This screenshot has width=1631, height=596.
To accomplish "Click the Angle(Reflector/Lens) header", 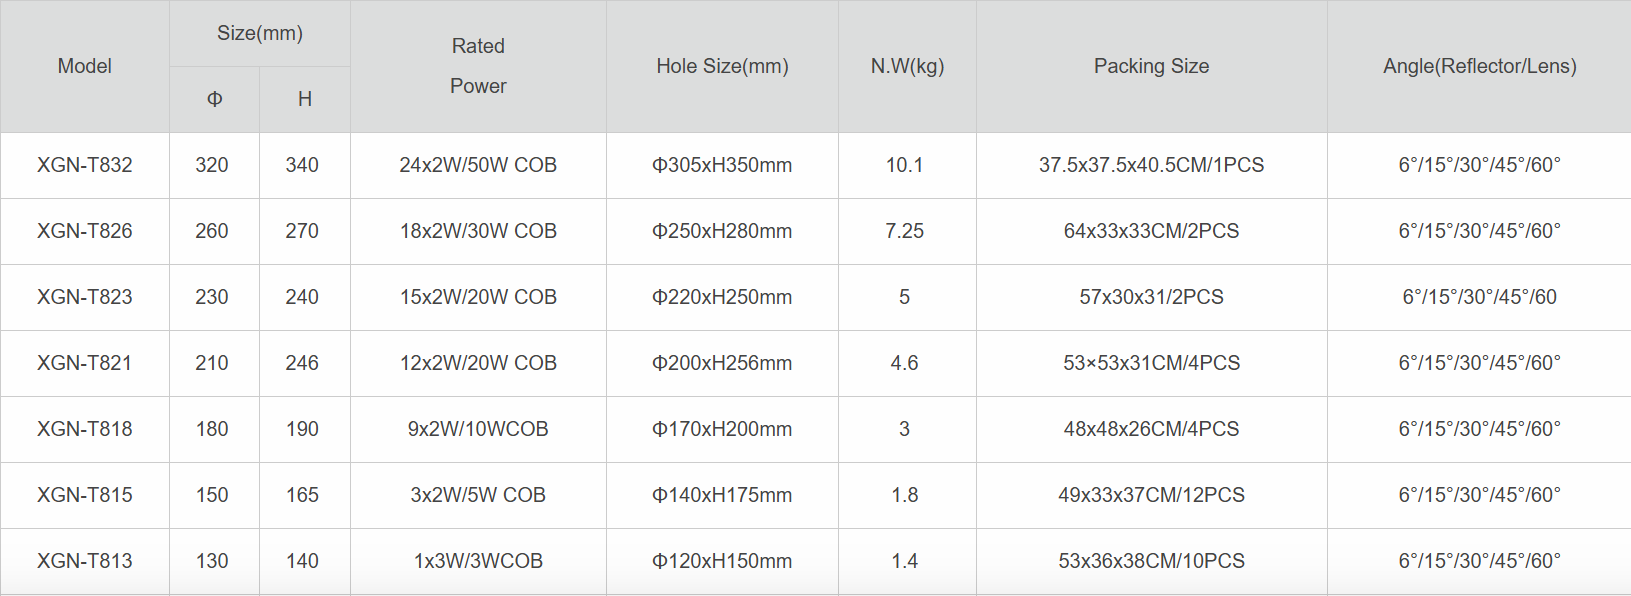I will click(1479, 66).
